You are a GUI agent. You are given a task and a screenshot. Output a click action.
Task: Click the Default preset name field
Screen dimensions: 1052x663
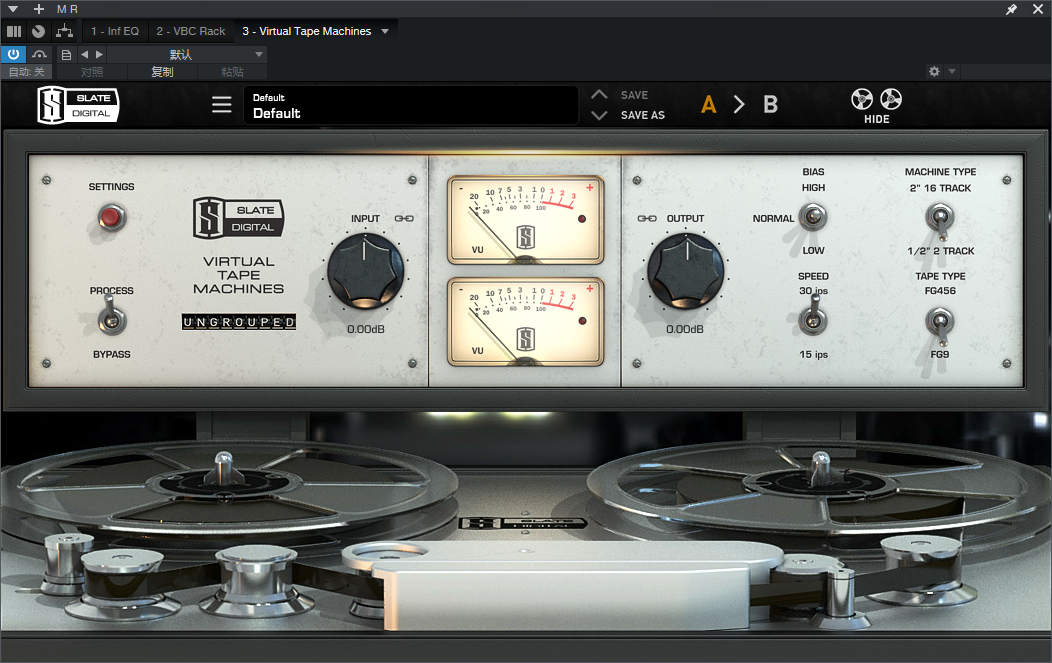(x=411, y=105)
